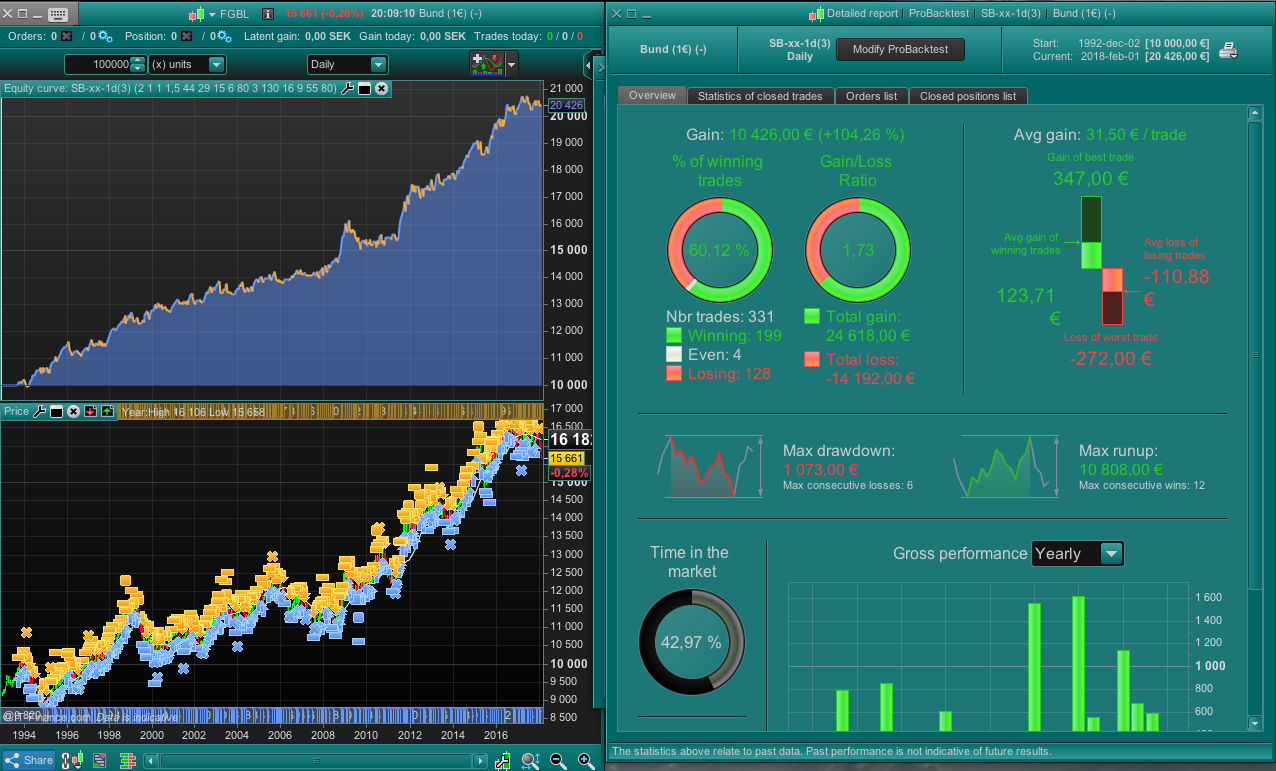Click the quantity field showing 100000
Image resolution: width=1276 pixels, height=771 pixels.
coord(97,64)
